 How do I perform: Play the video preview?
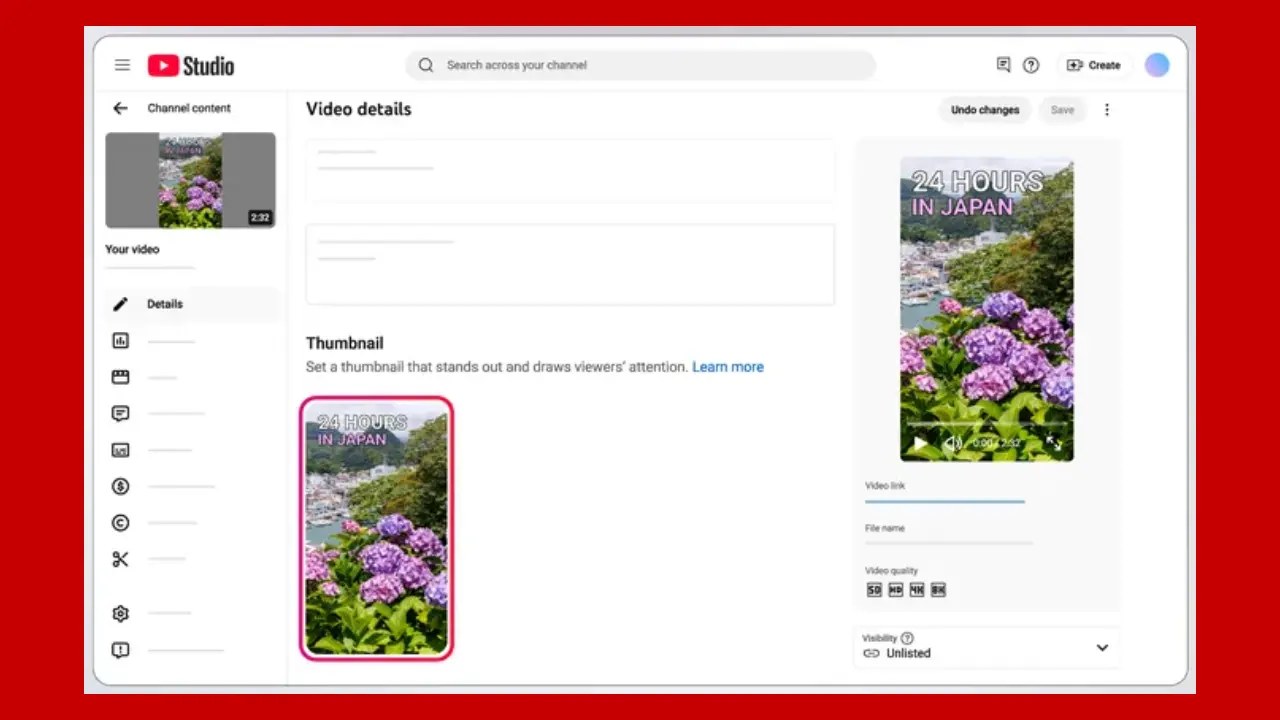click(921, 443)
